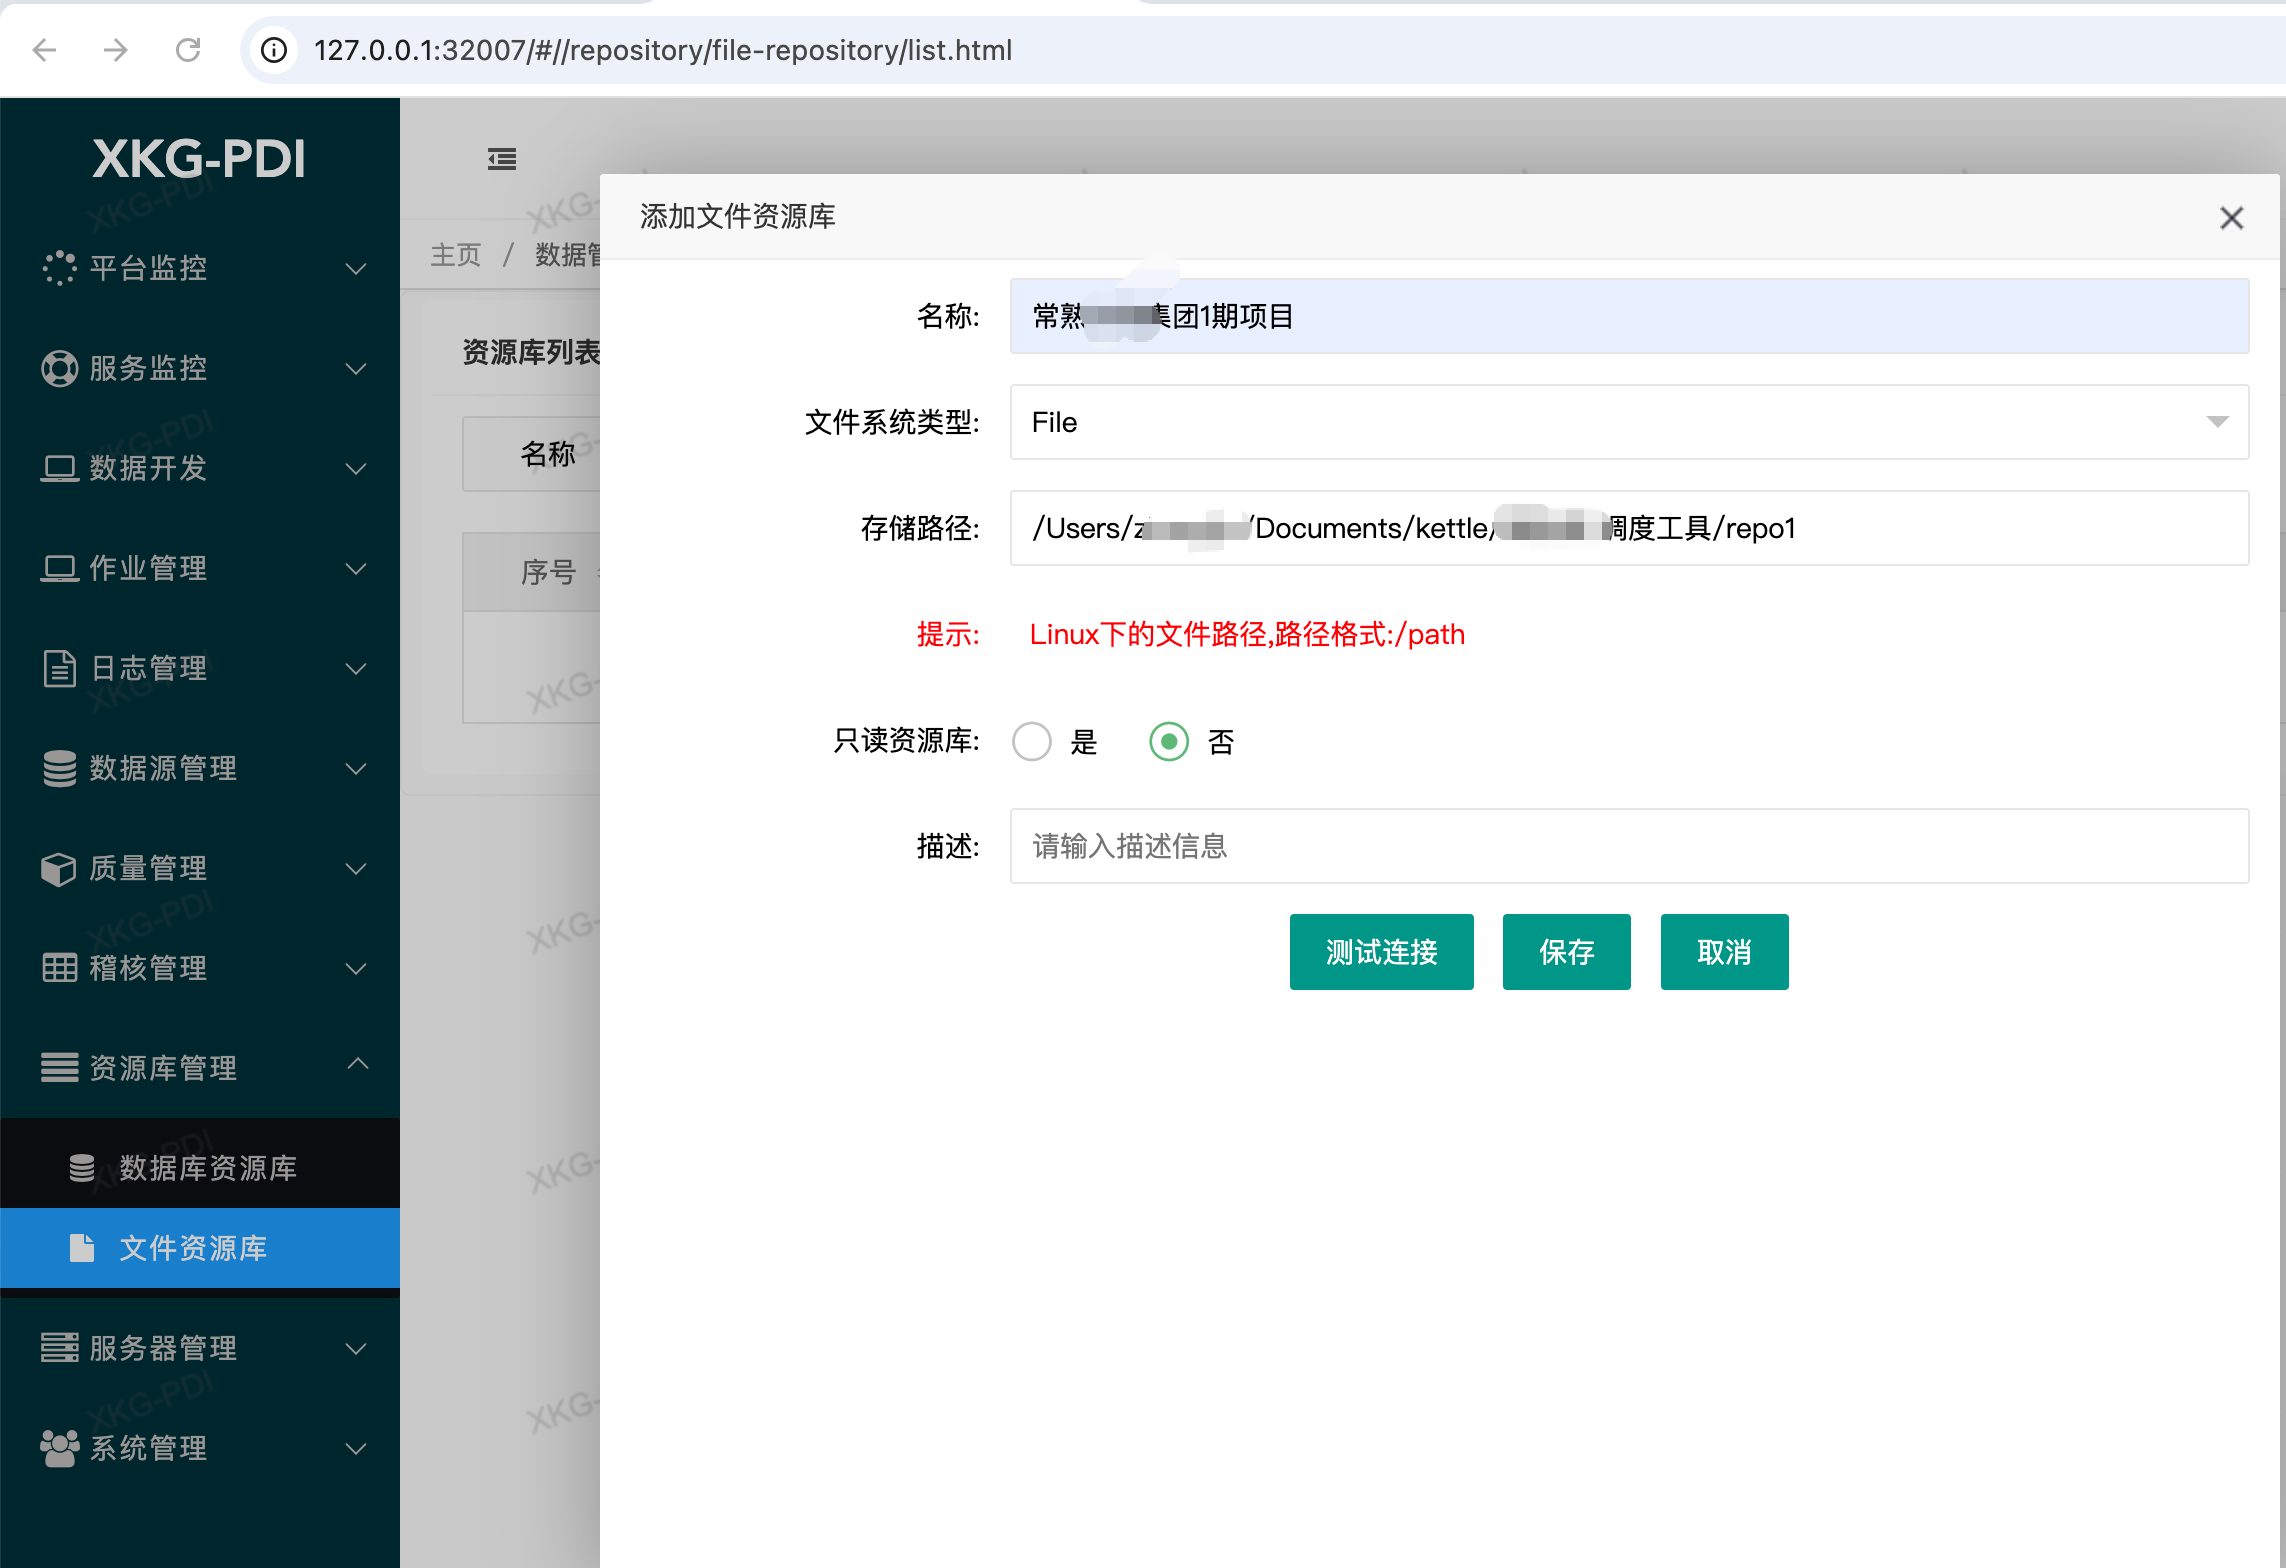This screenshot has width=2286, height=1568.
Task: Open the 平台监控 monitoring section icon
Action: click(x=60, y=268)
